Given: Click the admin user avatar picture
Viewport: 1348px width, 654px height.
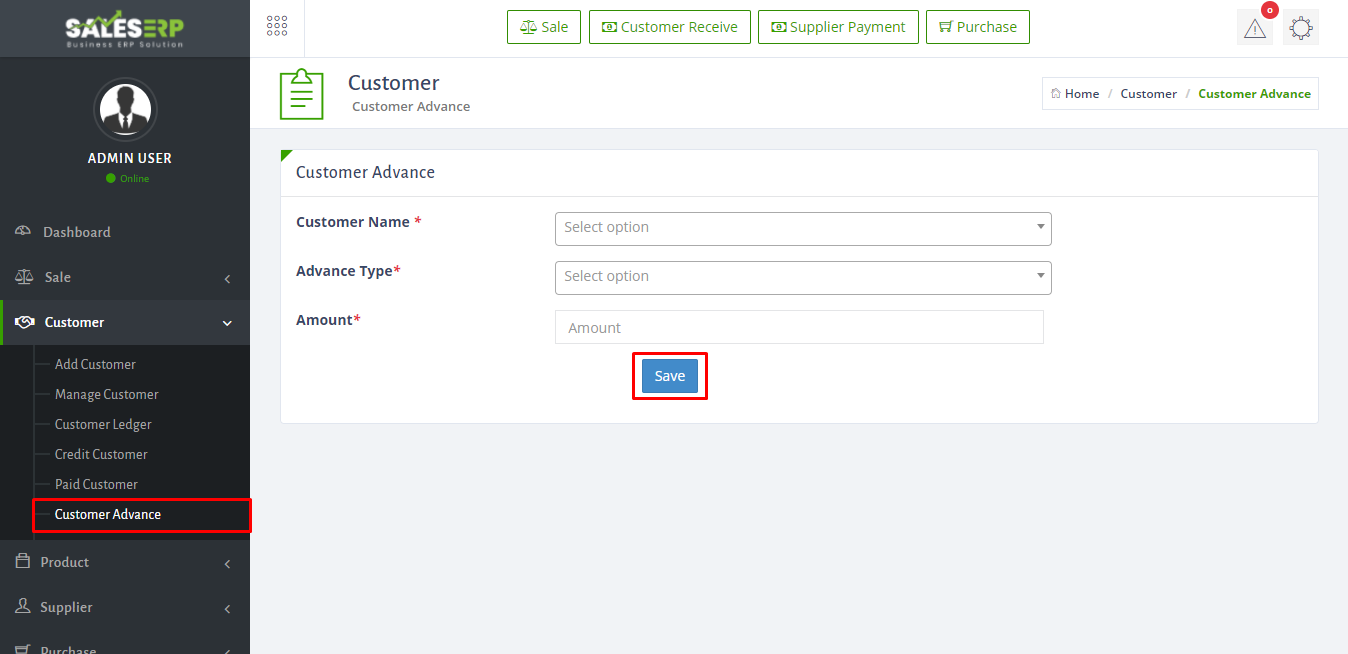Looking at the screenshot, I should [x=125, y=109].
